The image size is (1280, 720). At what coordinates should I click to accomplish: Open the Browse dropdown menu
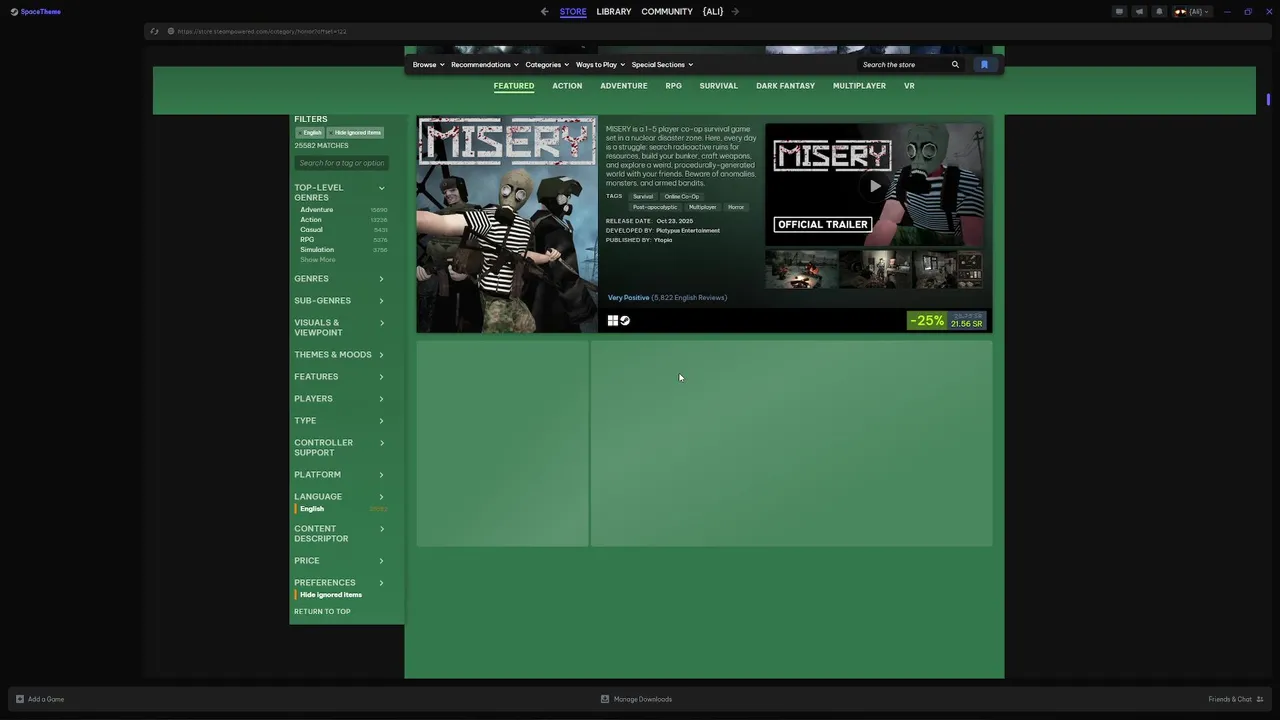[428, 65]
